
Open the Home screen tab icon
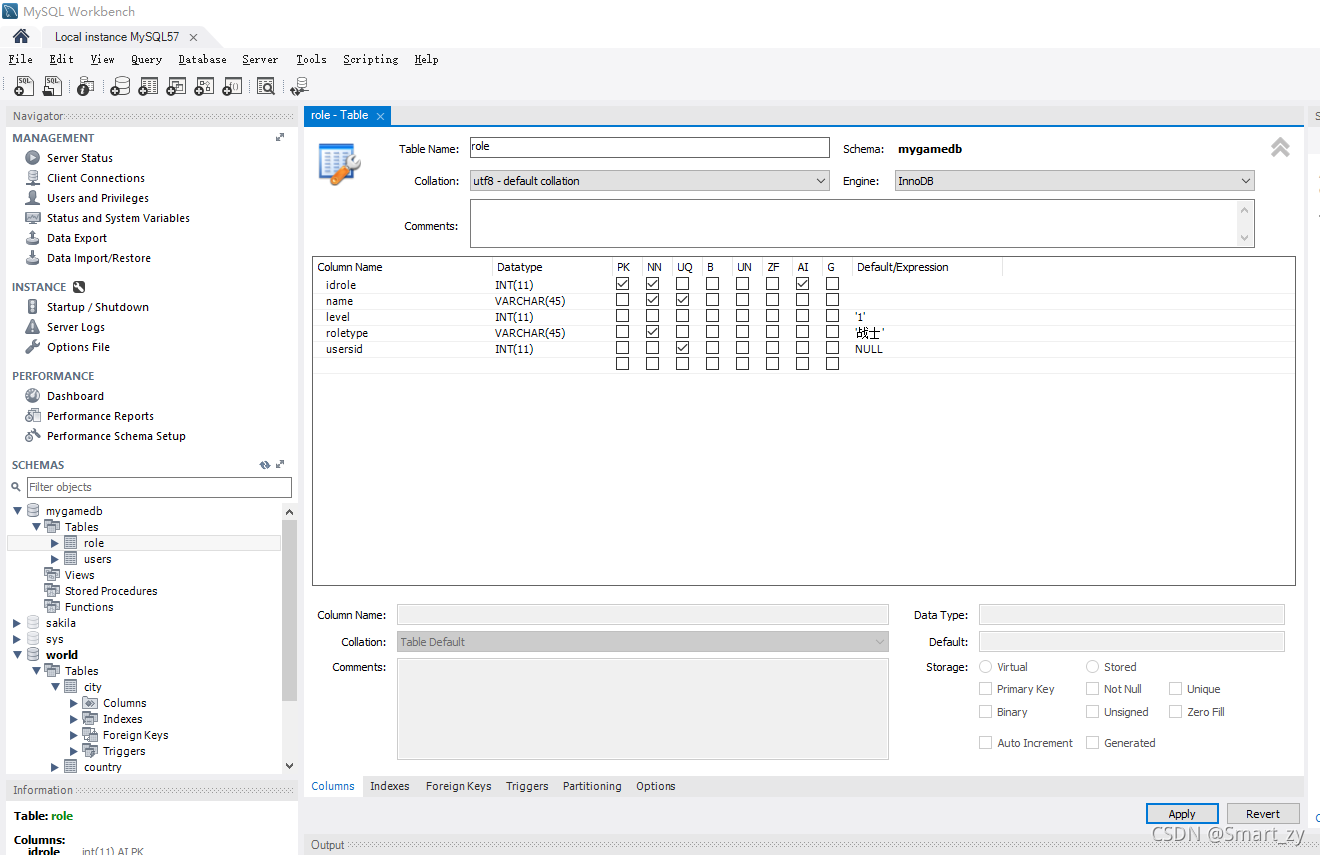(x=21, y=36)
